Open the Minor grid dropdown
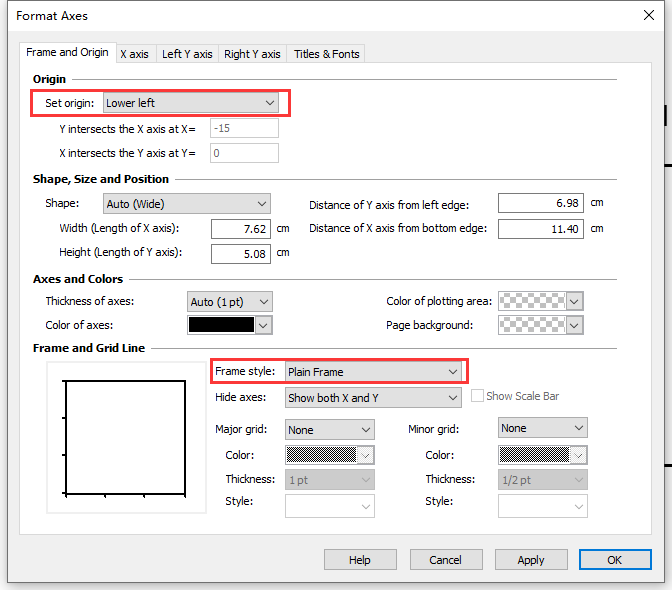This screenshot has width=672, height=590. pyautogui.click(x=542, y=428)
